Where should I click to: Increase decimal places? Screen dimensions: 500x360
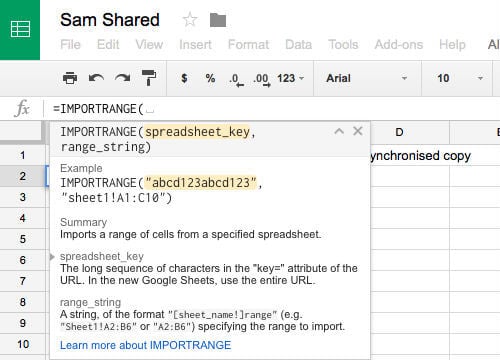tap(262, 80)
